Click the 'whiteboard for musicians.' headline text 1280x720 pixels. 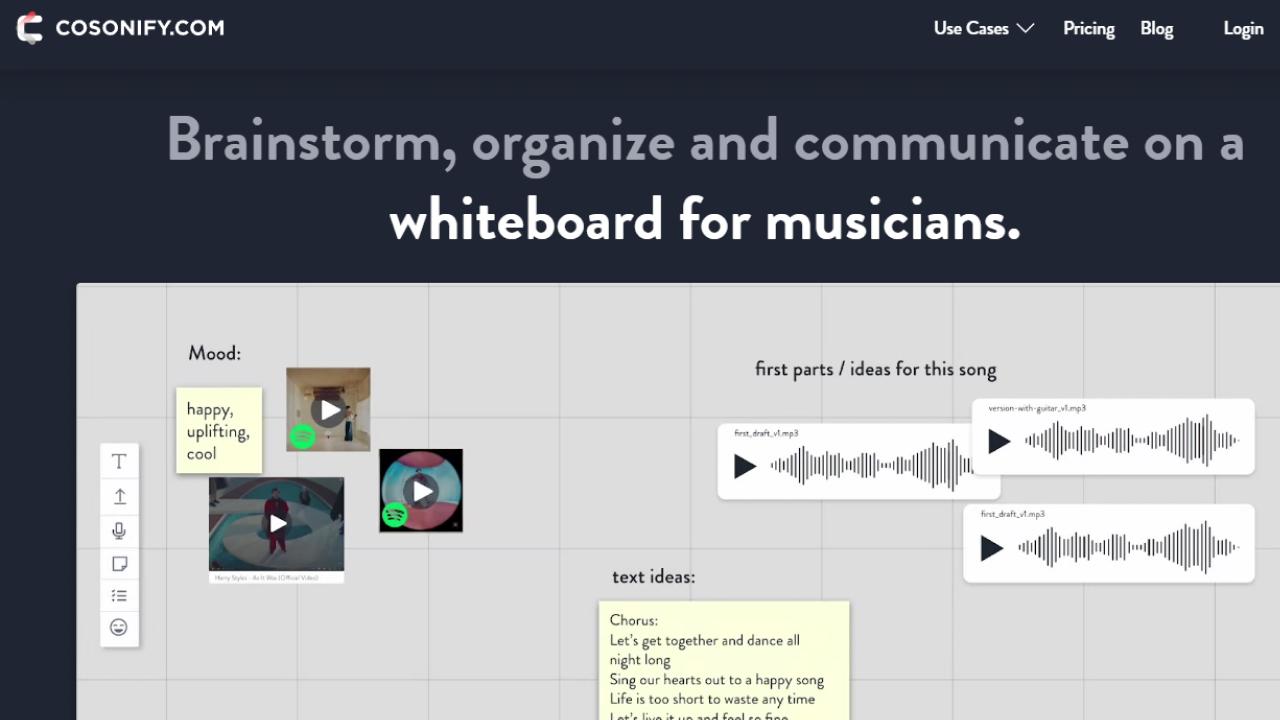click(x=705, y=219)
